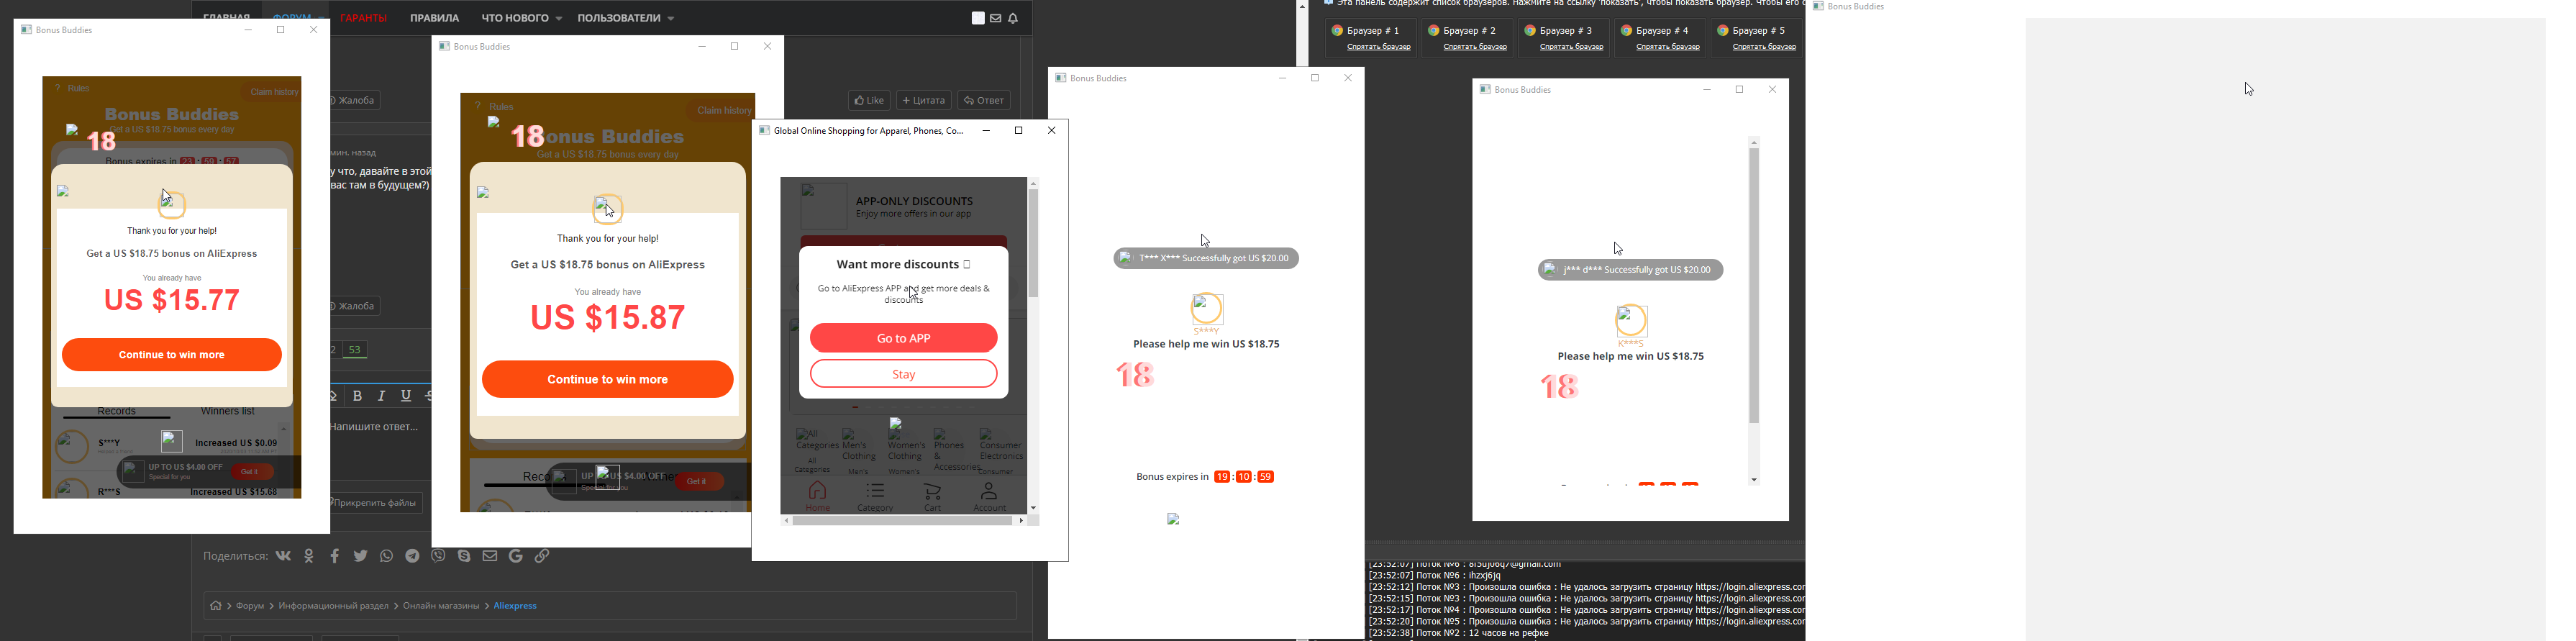Screen dimensions: 2576x641
Task: Click log line 'Поток №2 : 12 часов на рефке'
Action: [1459, 634]
